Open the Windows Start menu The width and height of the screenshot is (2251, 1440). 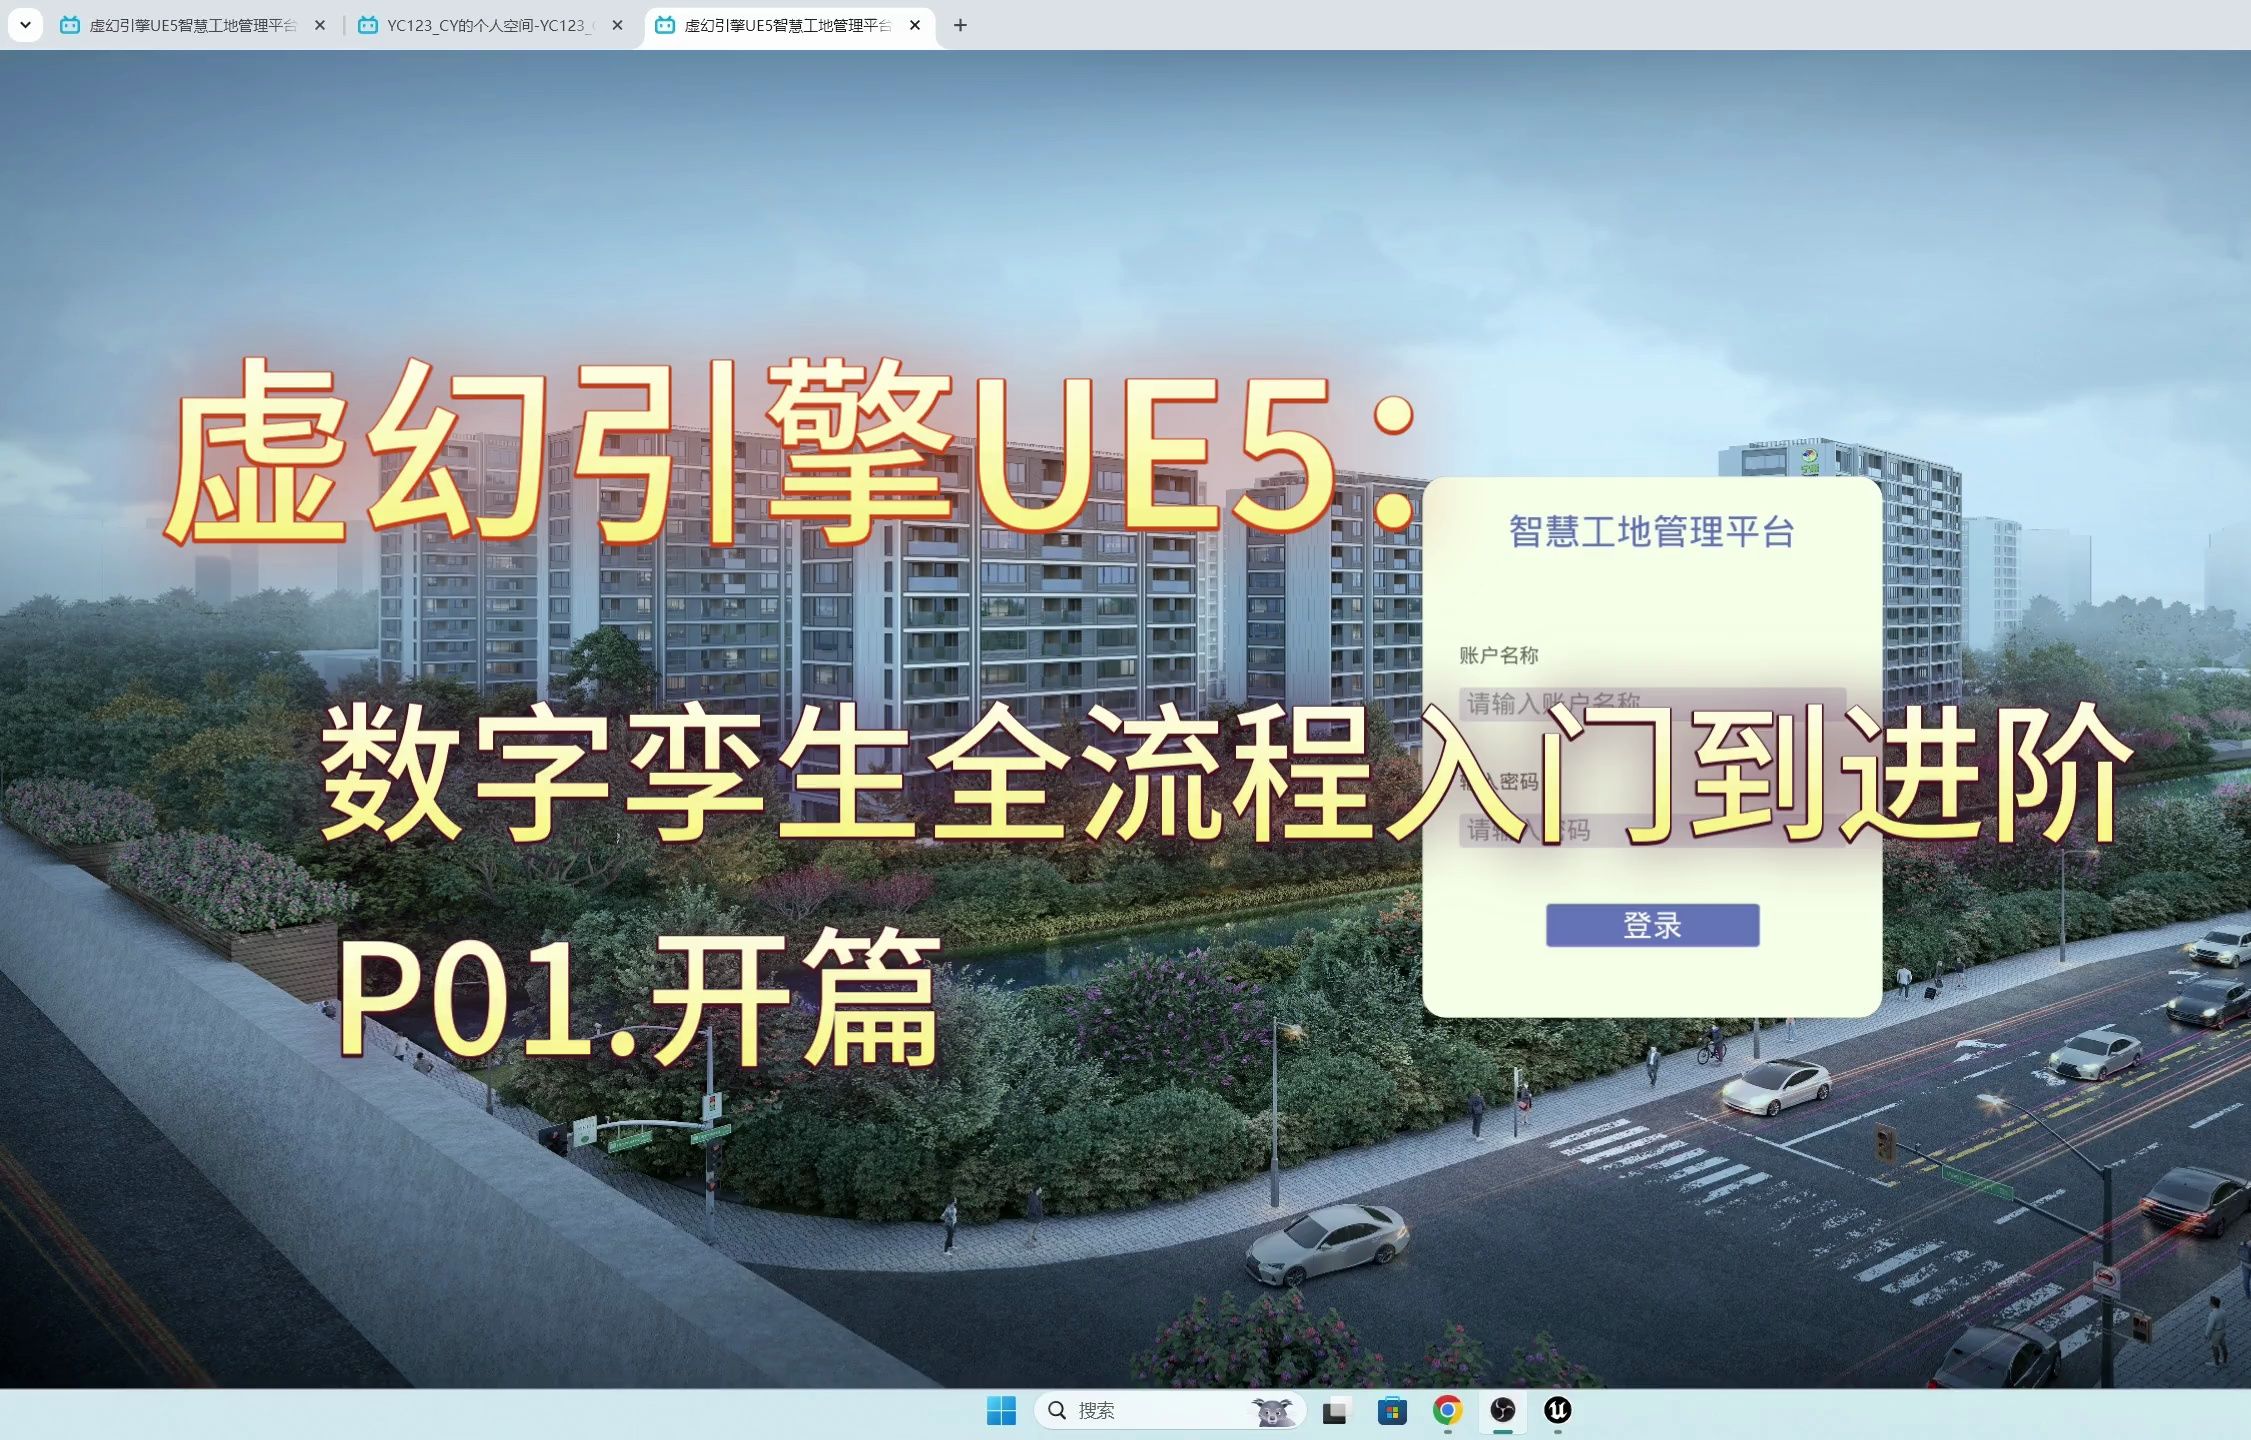pos(1001,1410)
